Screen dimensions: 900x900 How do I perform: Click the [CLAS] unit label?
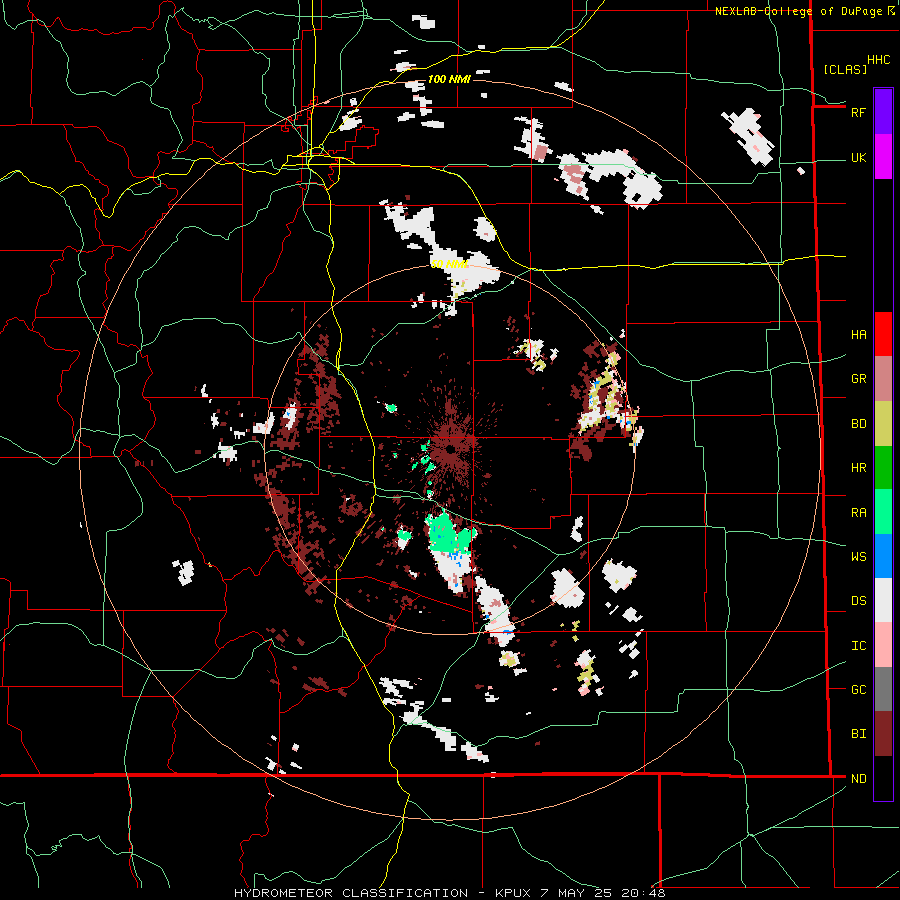coord(845,70)
